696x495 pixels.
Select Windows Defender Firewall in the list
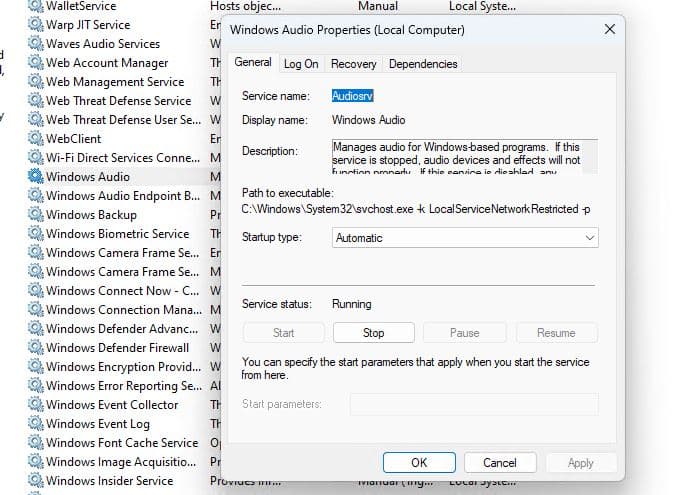pyautogui.click(x=118, y=348)
